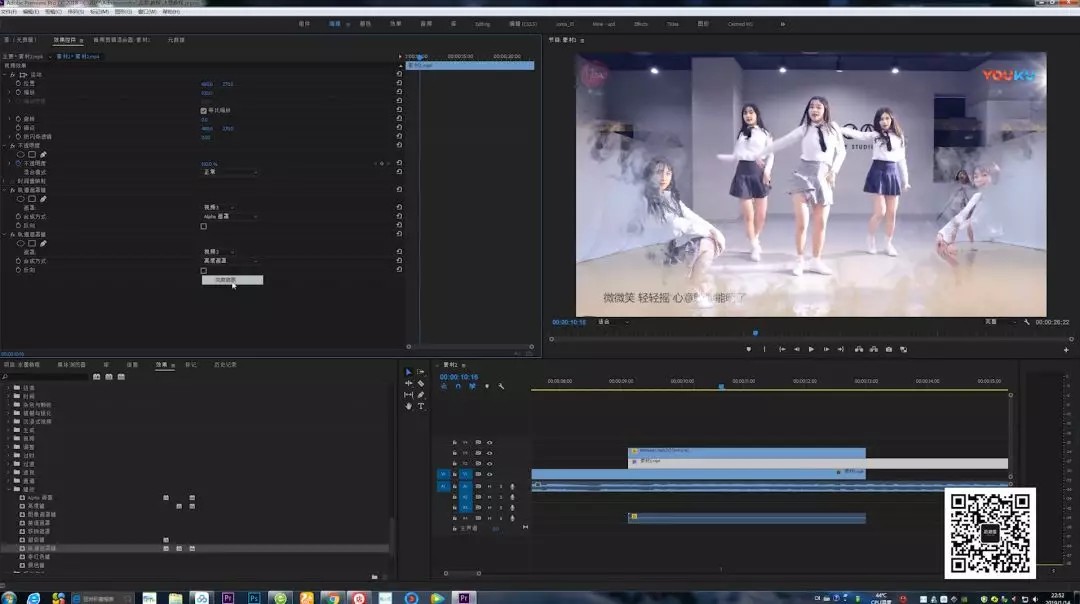Show more workspaces overflow arrow
The width and height of the screenshot is (1080, 604).
tap(782, 24)
